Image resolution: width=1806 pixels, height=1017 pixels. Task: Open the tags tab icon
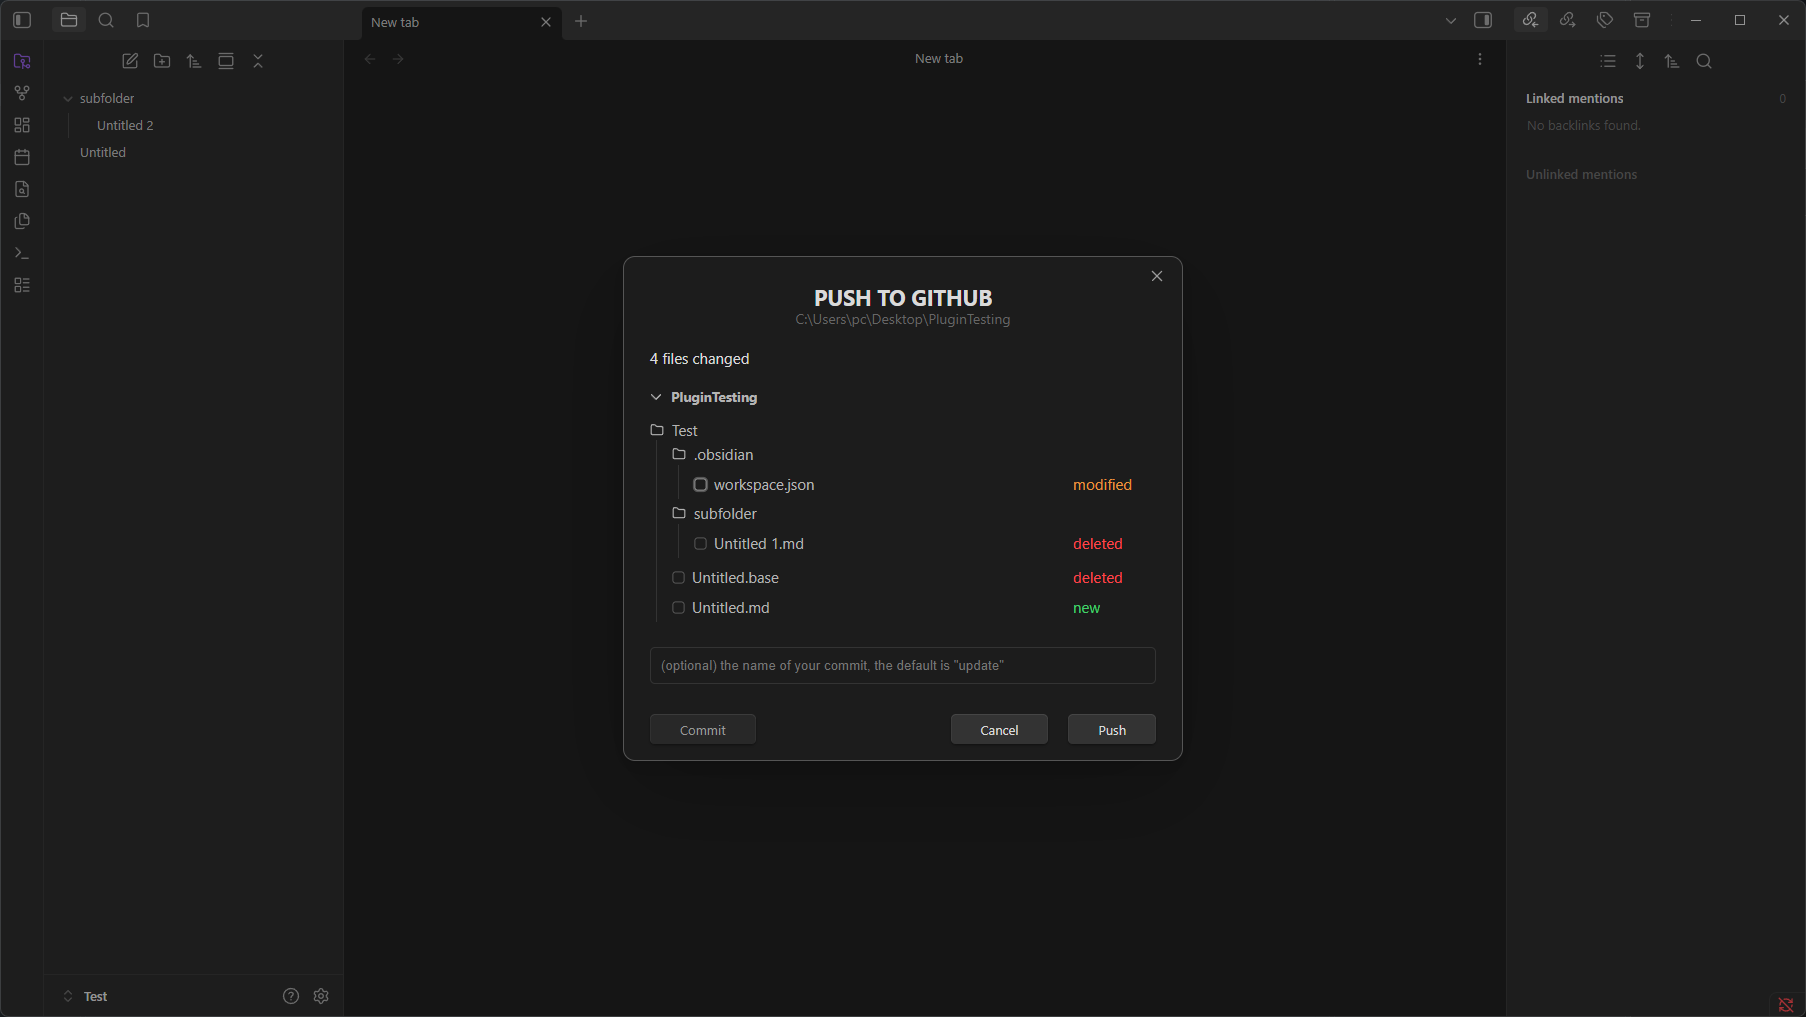(x=1604, y=20)
